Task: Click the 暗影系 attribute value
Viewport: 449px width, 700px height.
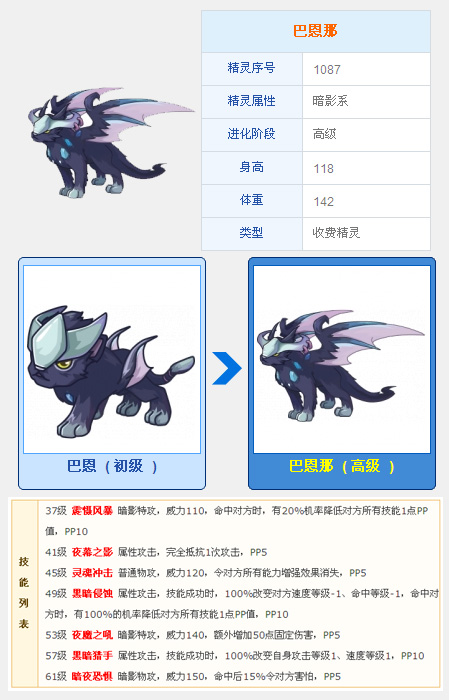Action: [x=330, y=101]
